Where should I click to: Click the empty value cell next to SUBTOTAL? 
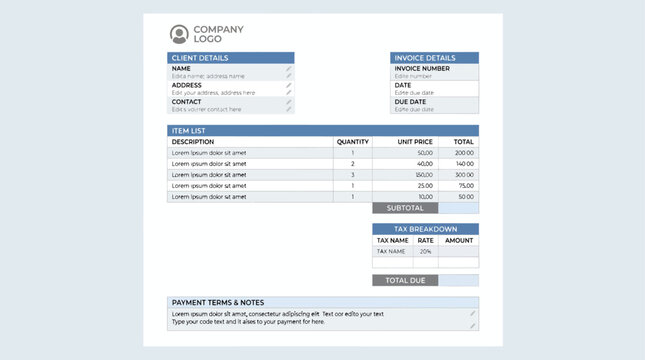pos(458,208)
